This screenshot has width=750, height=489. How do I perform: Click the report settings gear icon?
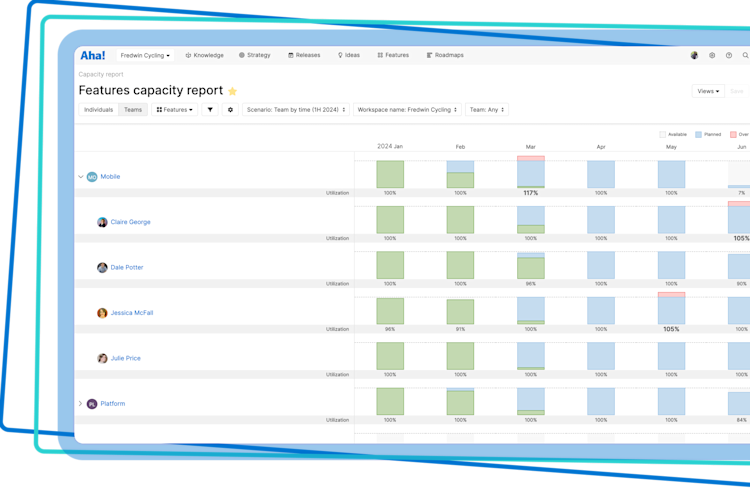click(230, 110)
